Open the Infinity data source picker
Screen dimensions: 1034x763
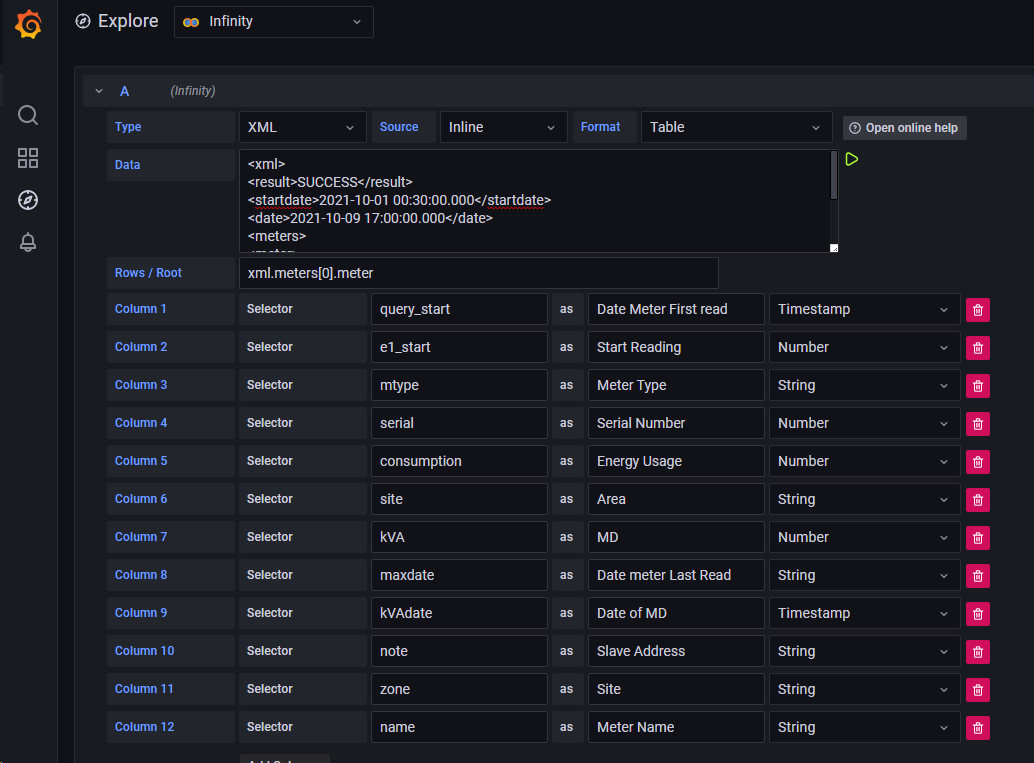(273, 21)
